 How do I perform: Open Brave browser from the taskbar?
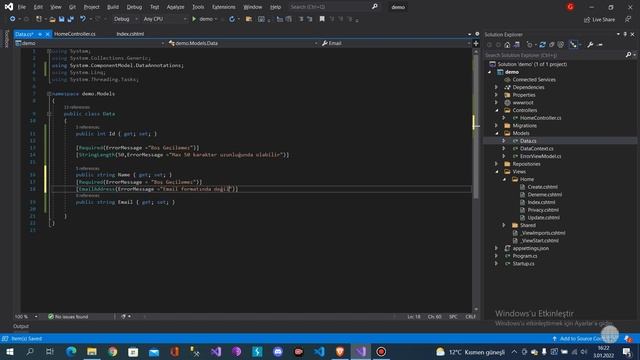point(340,351)
